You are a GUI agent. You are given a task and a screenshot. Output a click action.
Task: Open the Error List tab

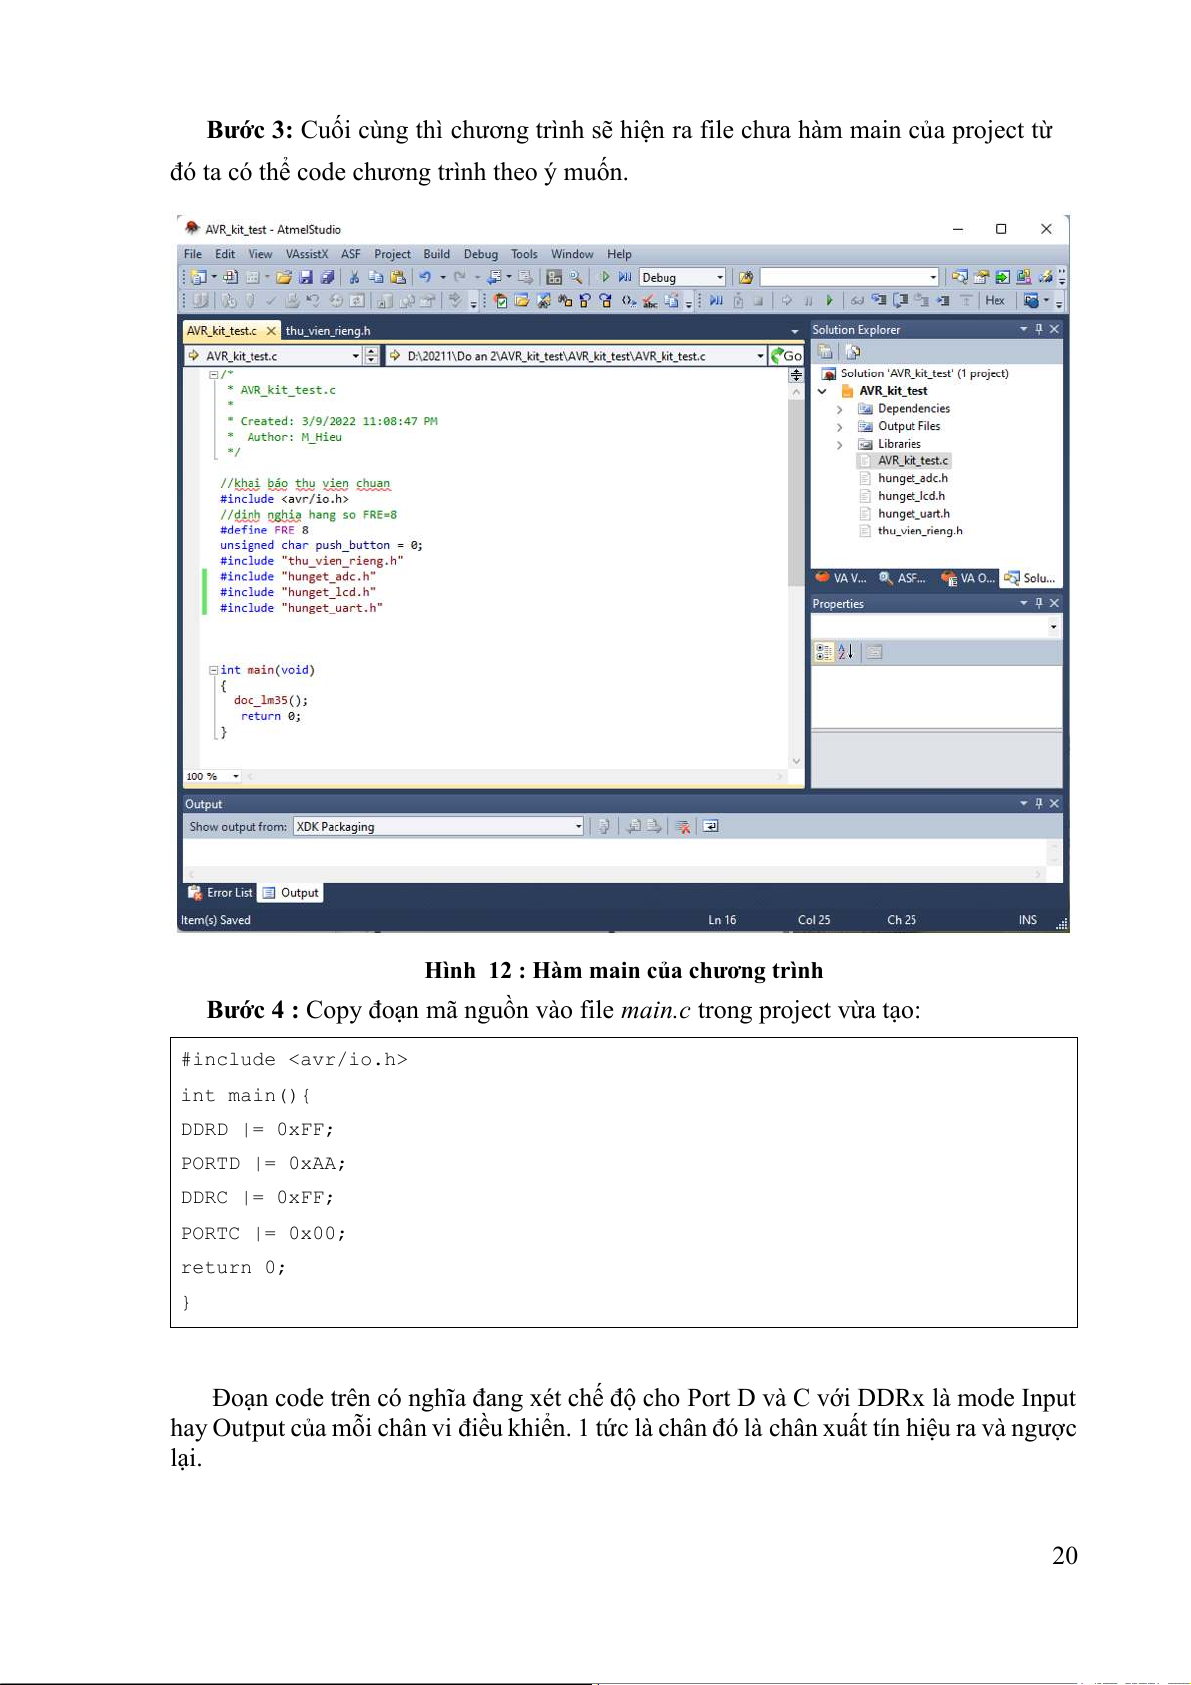pyautogui.click(x=221, y=893)
